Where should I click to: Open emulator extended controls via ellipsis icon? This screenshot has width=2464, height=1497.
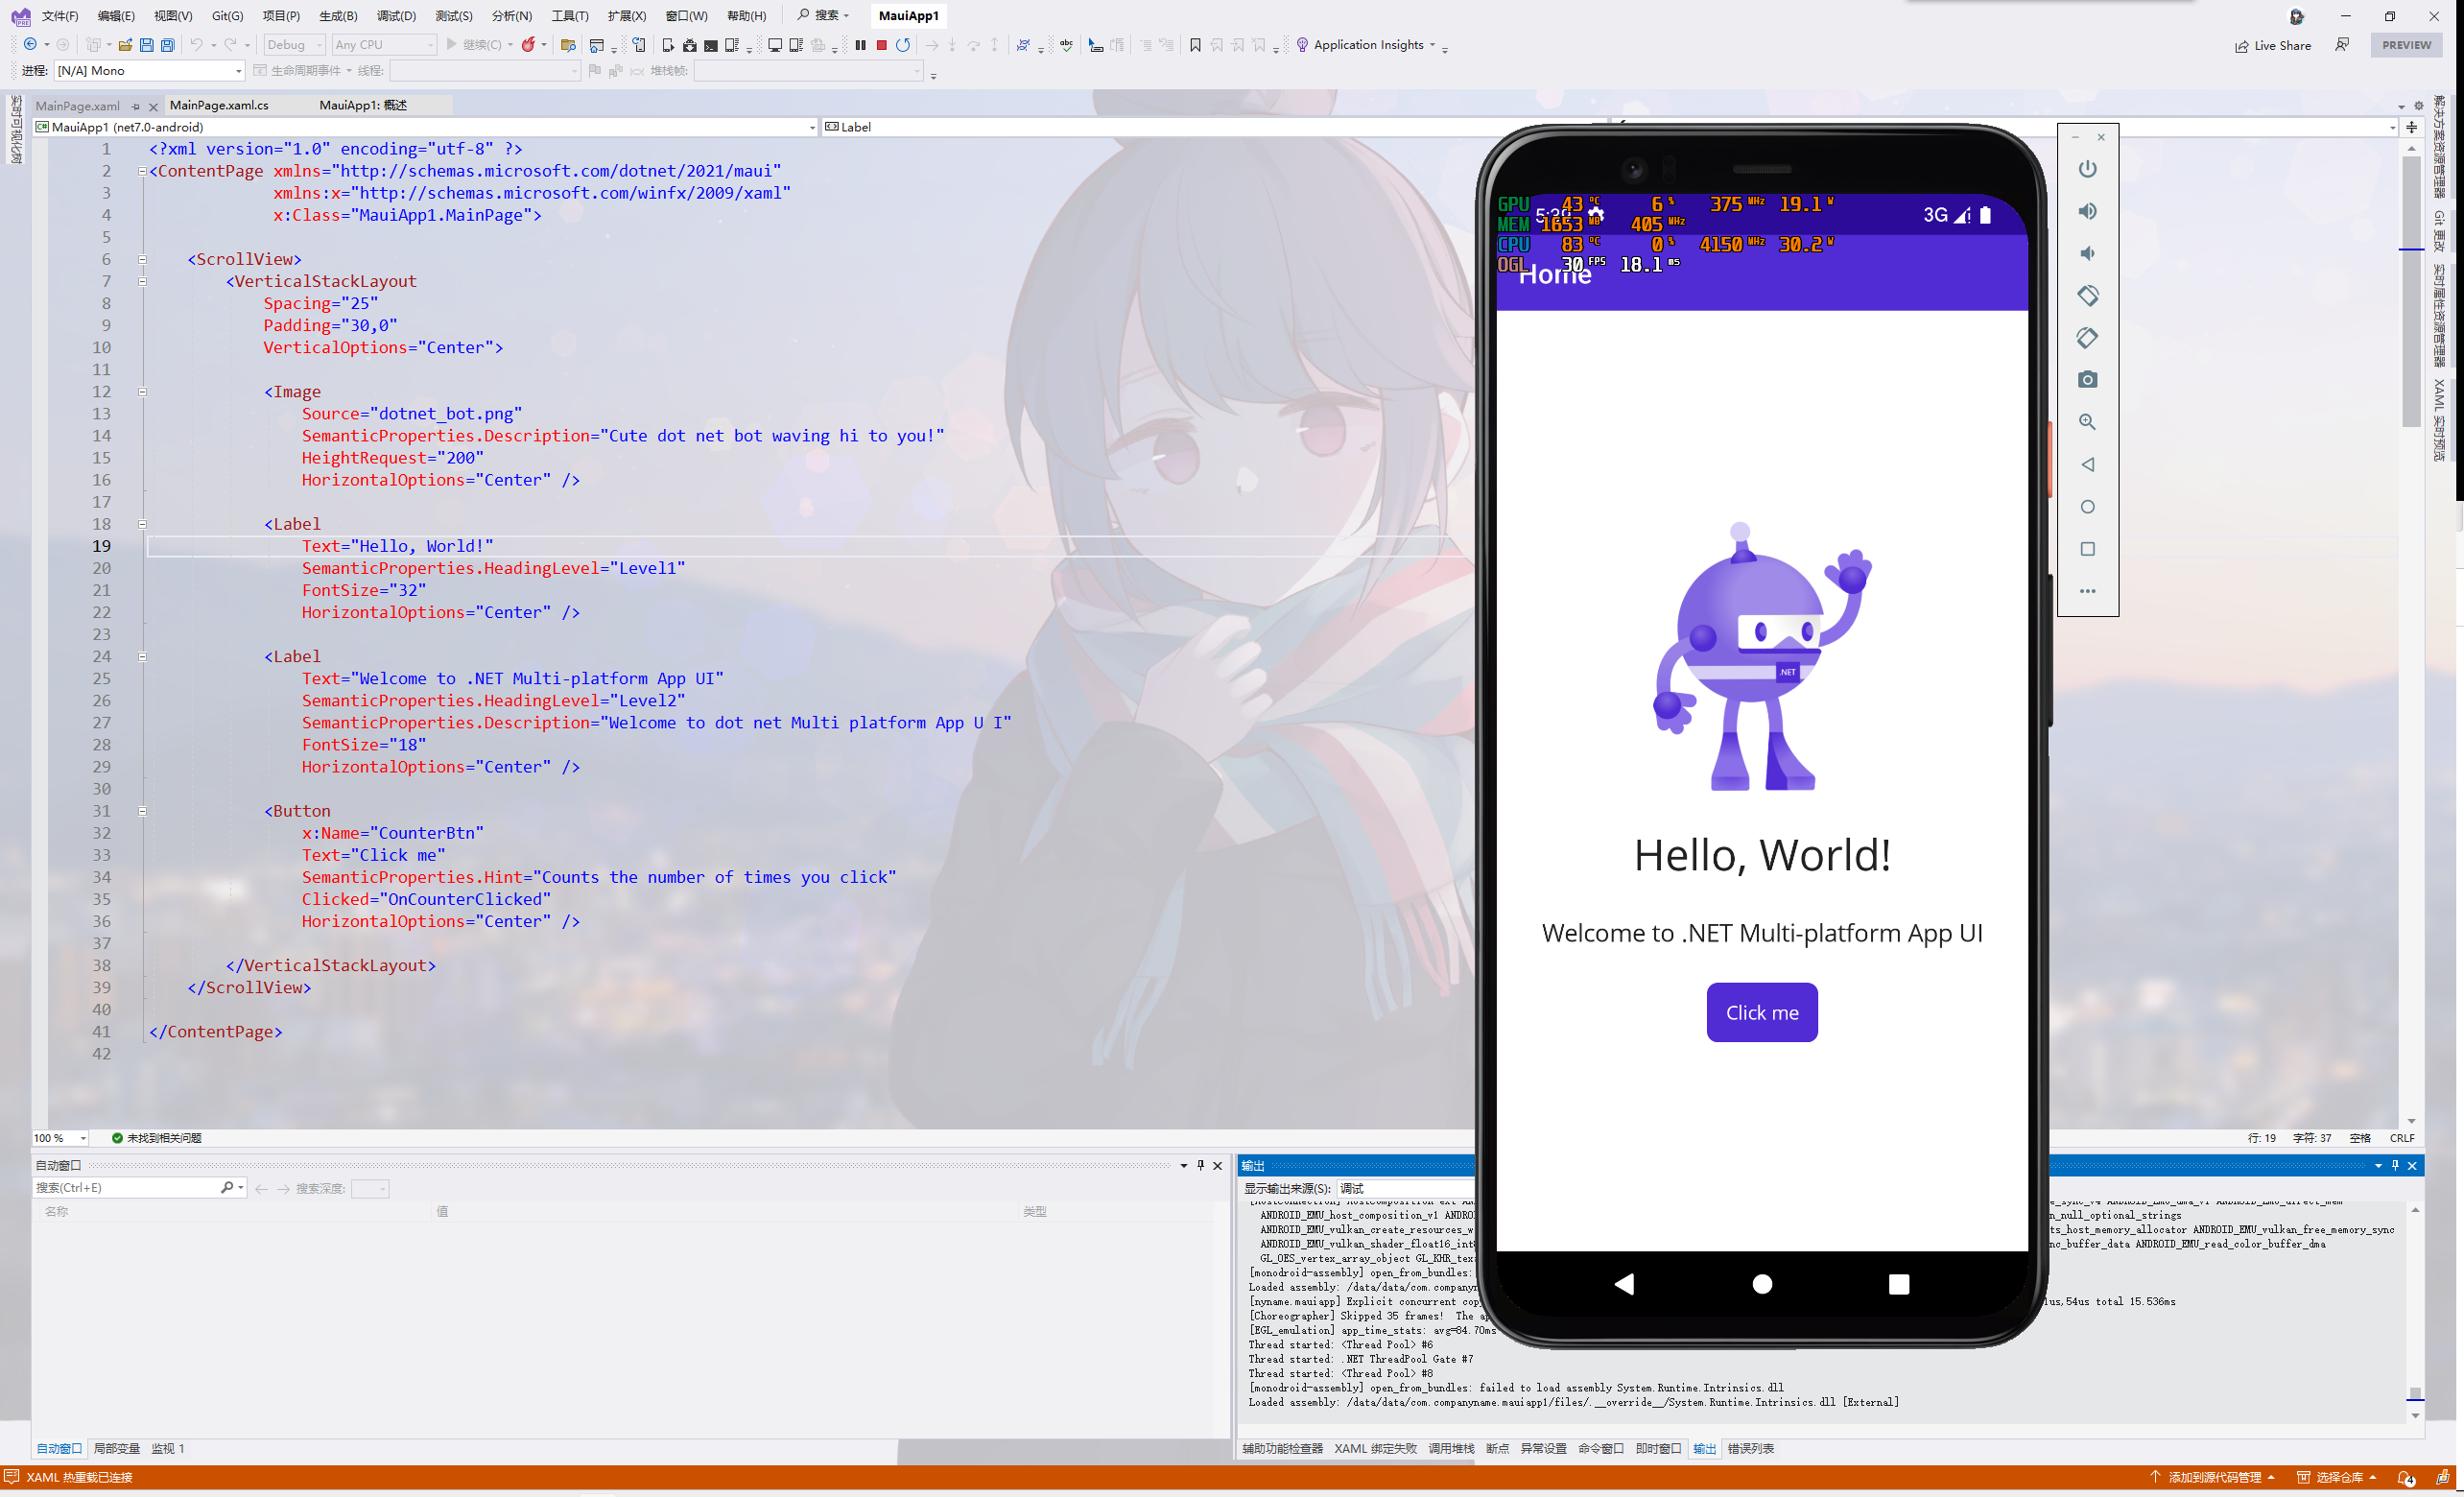[x=2087, y=591]
